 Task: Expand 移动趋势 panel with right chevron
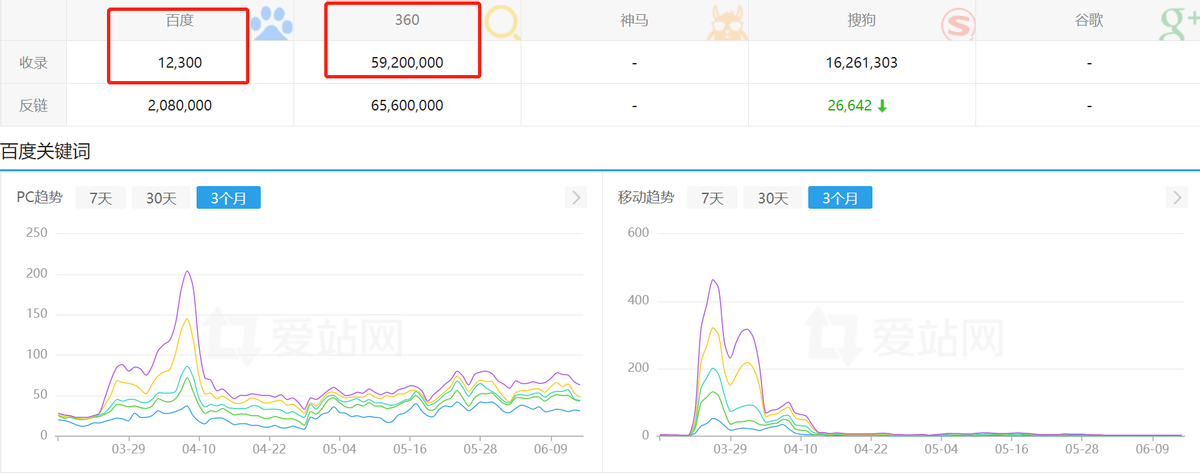(x=1177, y=197)
